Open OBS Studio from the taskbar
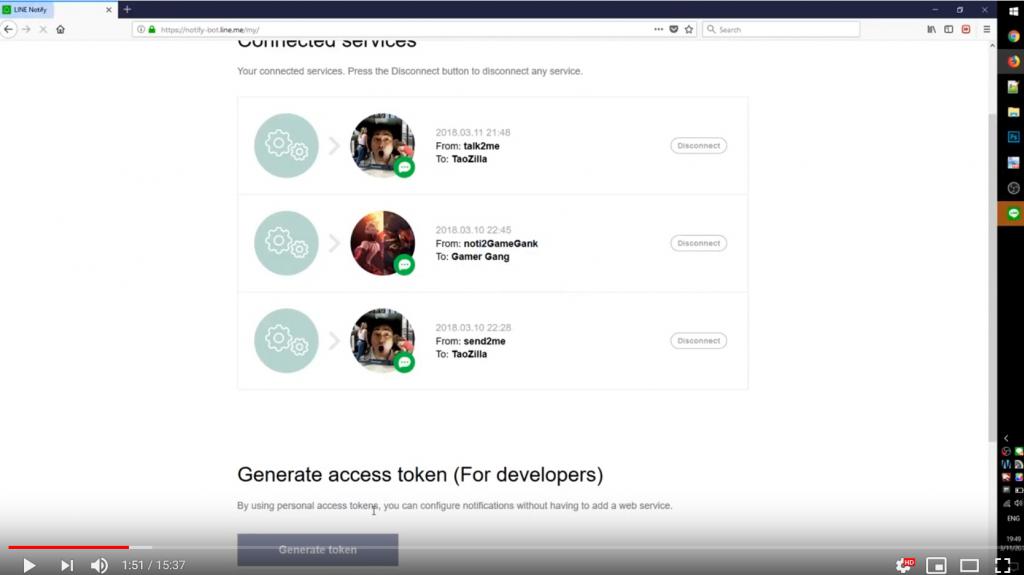The image size is (1024, 575). coord(1013,188)
